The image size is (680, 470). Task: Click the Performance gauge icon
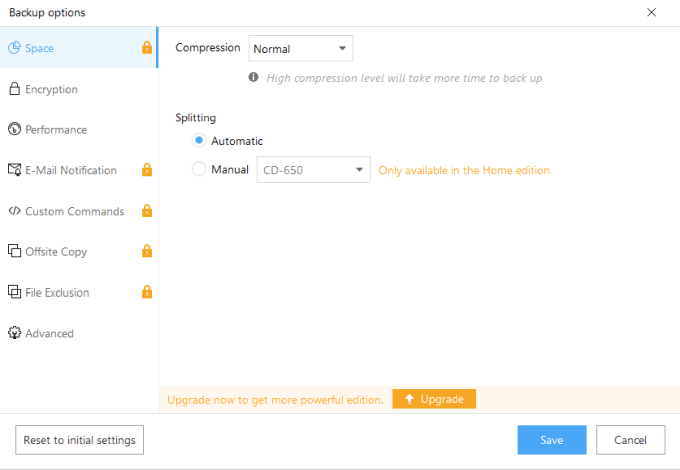pos(15,129)
